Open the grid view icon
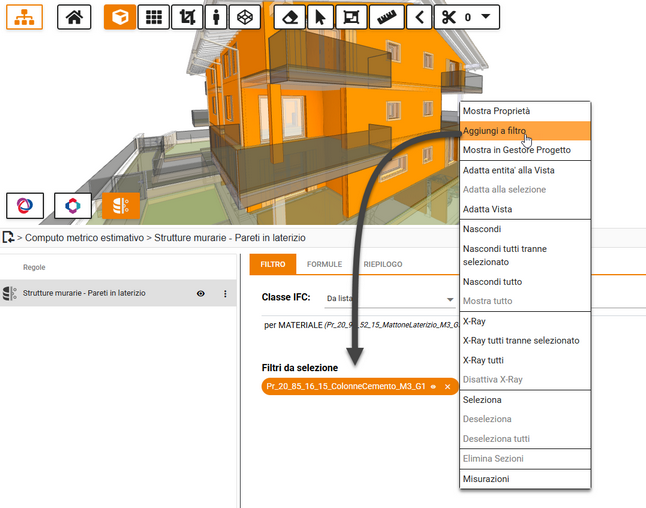This screenshot has height=508, width=646. (154, 17)
